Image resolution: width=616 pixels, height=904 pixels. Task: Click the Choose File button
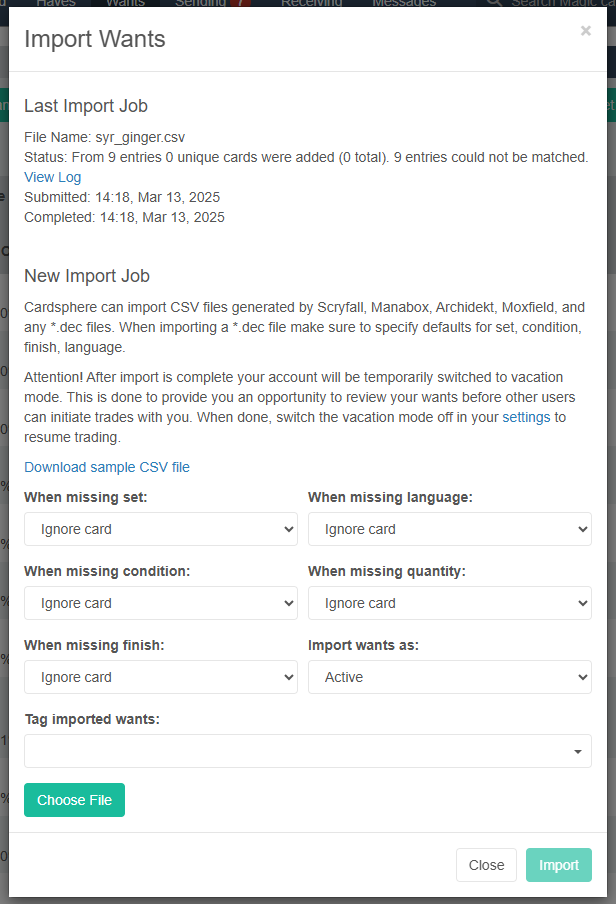click(x=74, y=800)
